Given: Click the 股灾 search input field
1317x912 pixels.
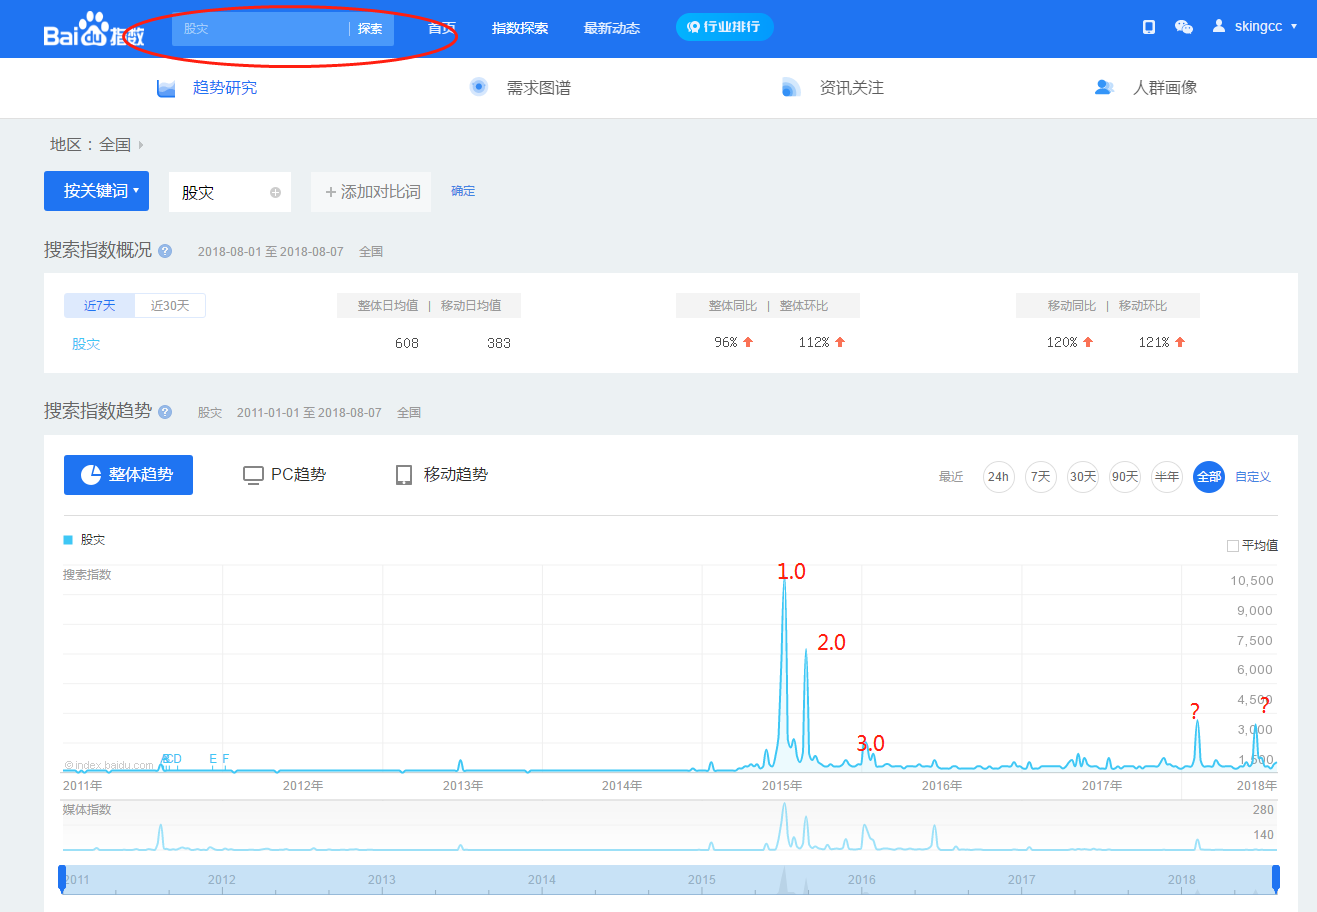Looking at the screenshot, I should click(261, 29).
